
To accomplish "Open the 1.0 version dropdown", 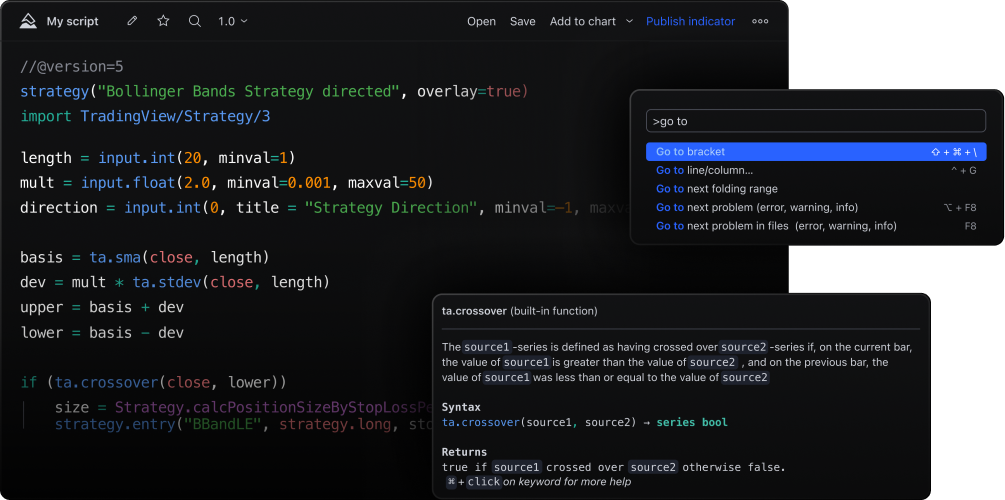I will [x=233, y=21].
